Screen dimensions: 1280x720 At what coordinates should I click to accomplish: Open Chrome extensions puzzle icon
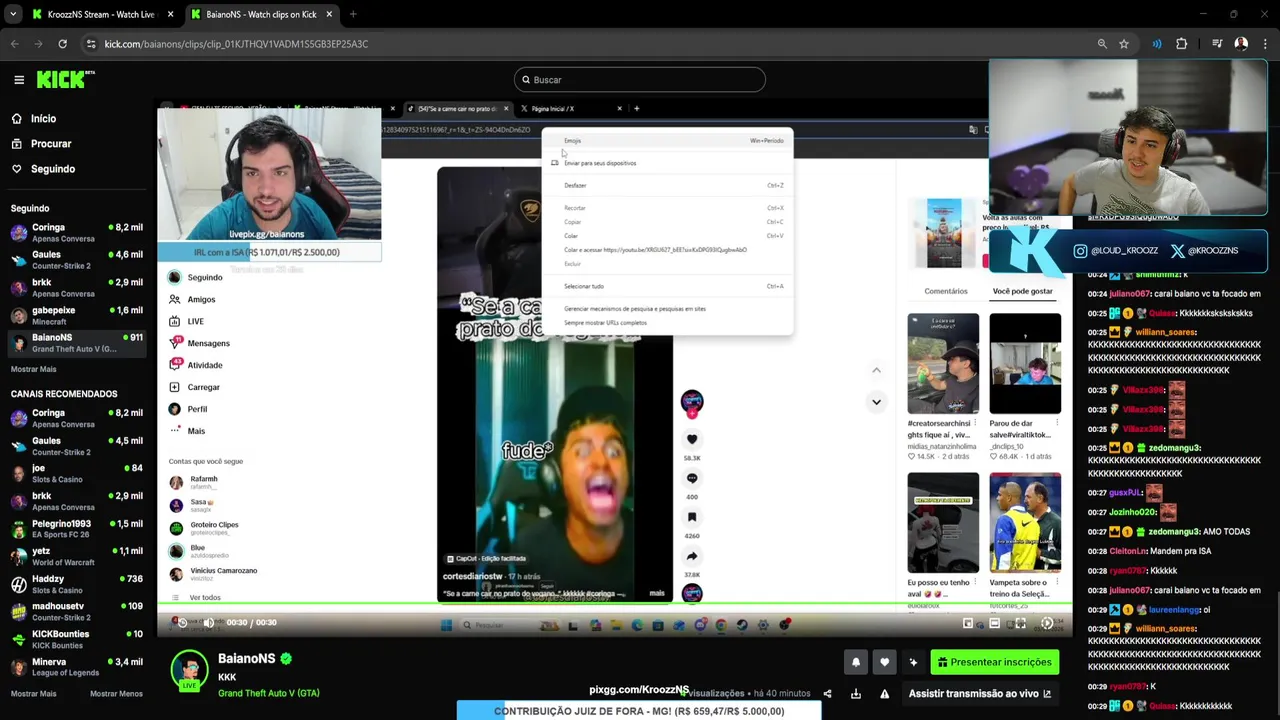coord(1182,44)
